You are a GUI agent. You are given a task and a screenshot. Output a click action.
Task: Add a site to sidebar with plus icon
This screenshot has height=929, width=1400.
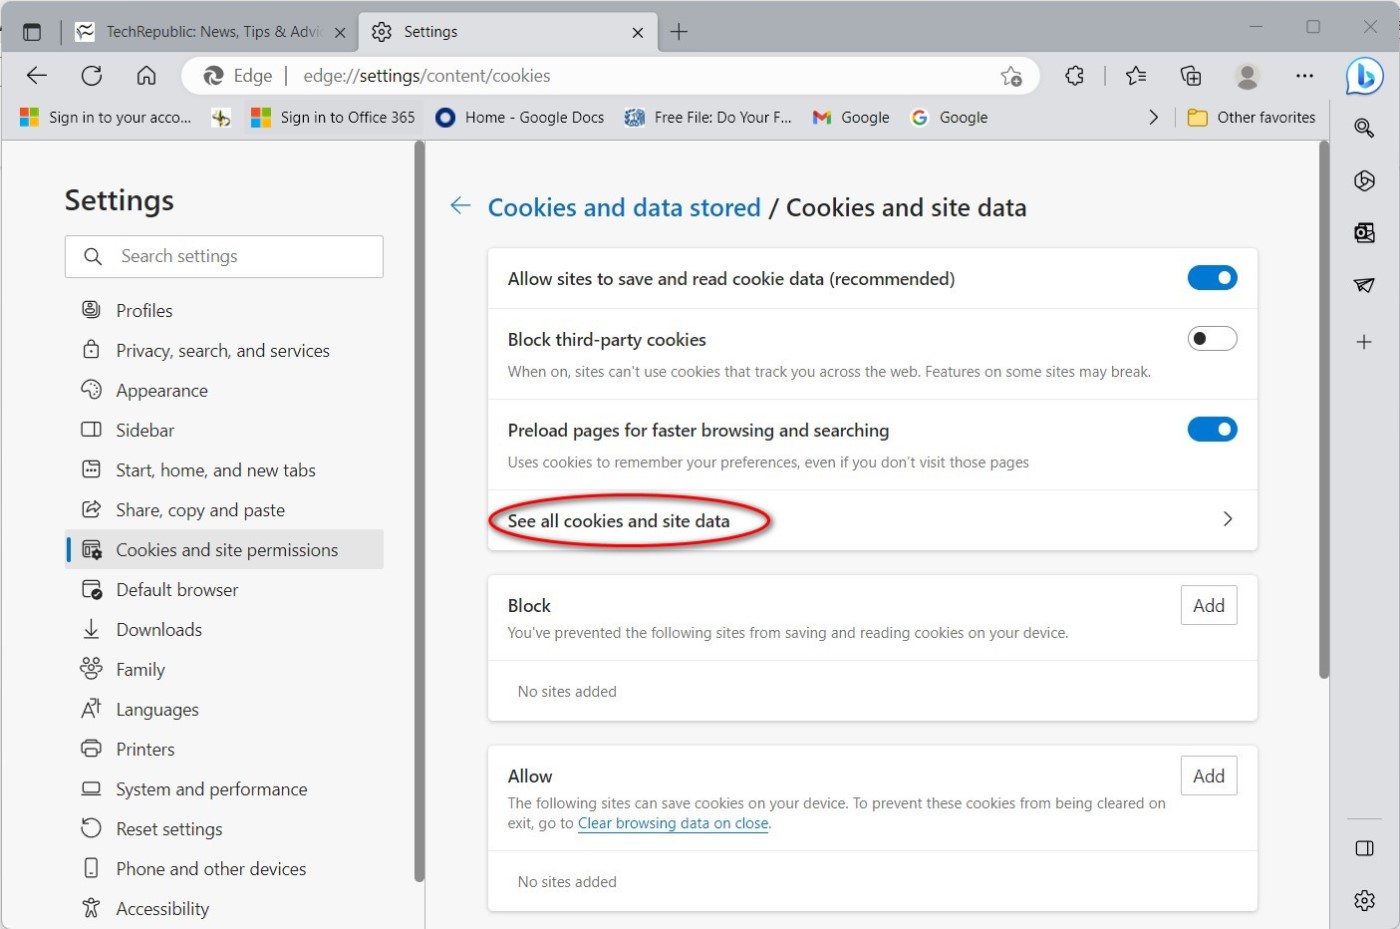tap(1364, 342)
